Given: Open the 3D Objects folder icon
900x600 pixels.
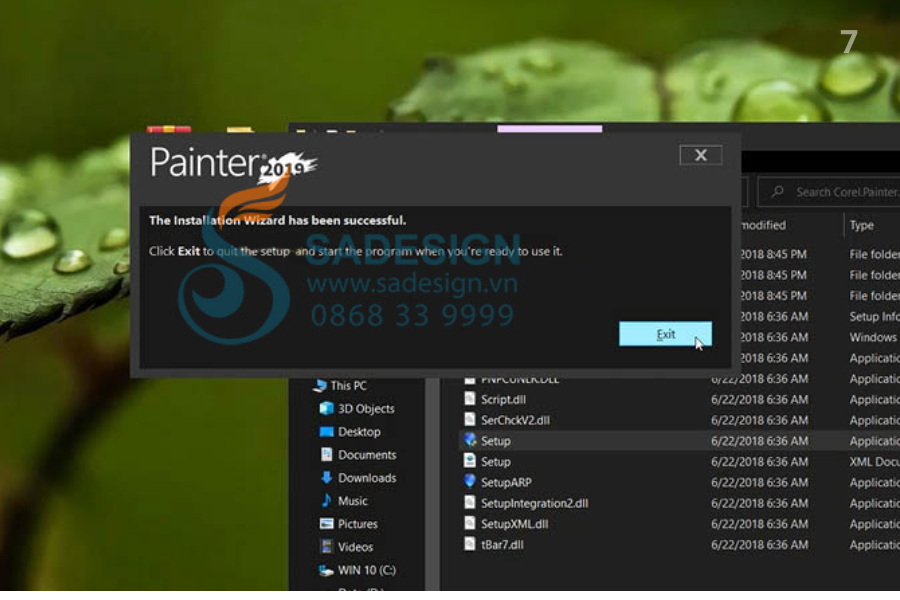Looking at the screenshot, I should pyautogui.click(x=326, y=408).
